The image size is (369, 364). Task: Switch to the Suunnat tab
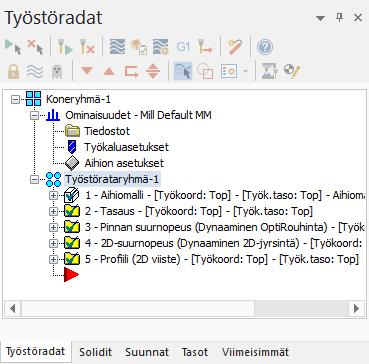[147, 352]
